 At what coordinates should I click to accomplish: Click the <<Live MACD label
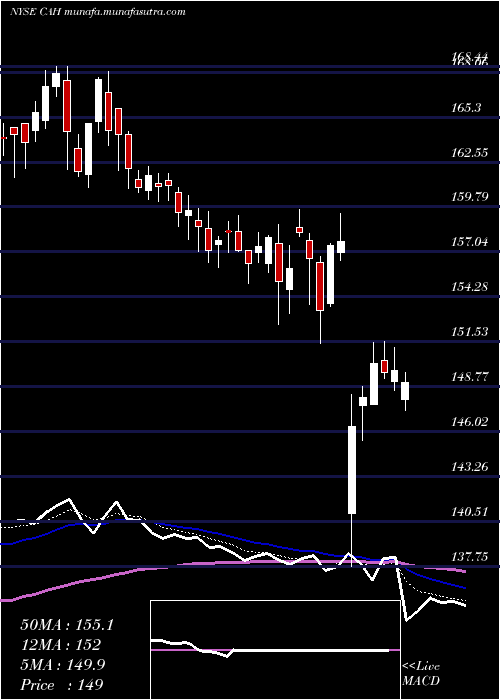point(421,674)
